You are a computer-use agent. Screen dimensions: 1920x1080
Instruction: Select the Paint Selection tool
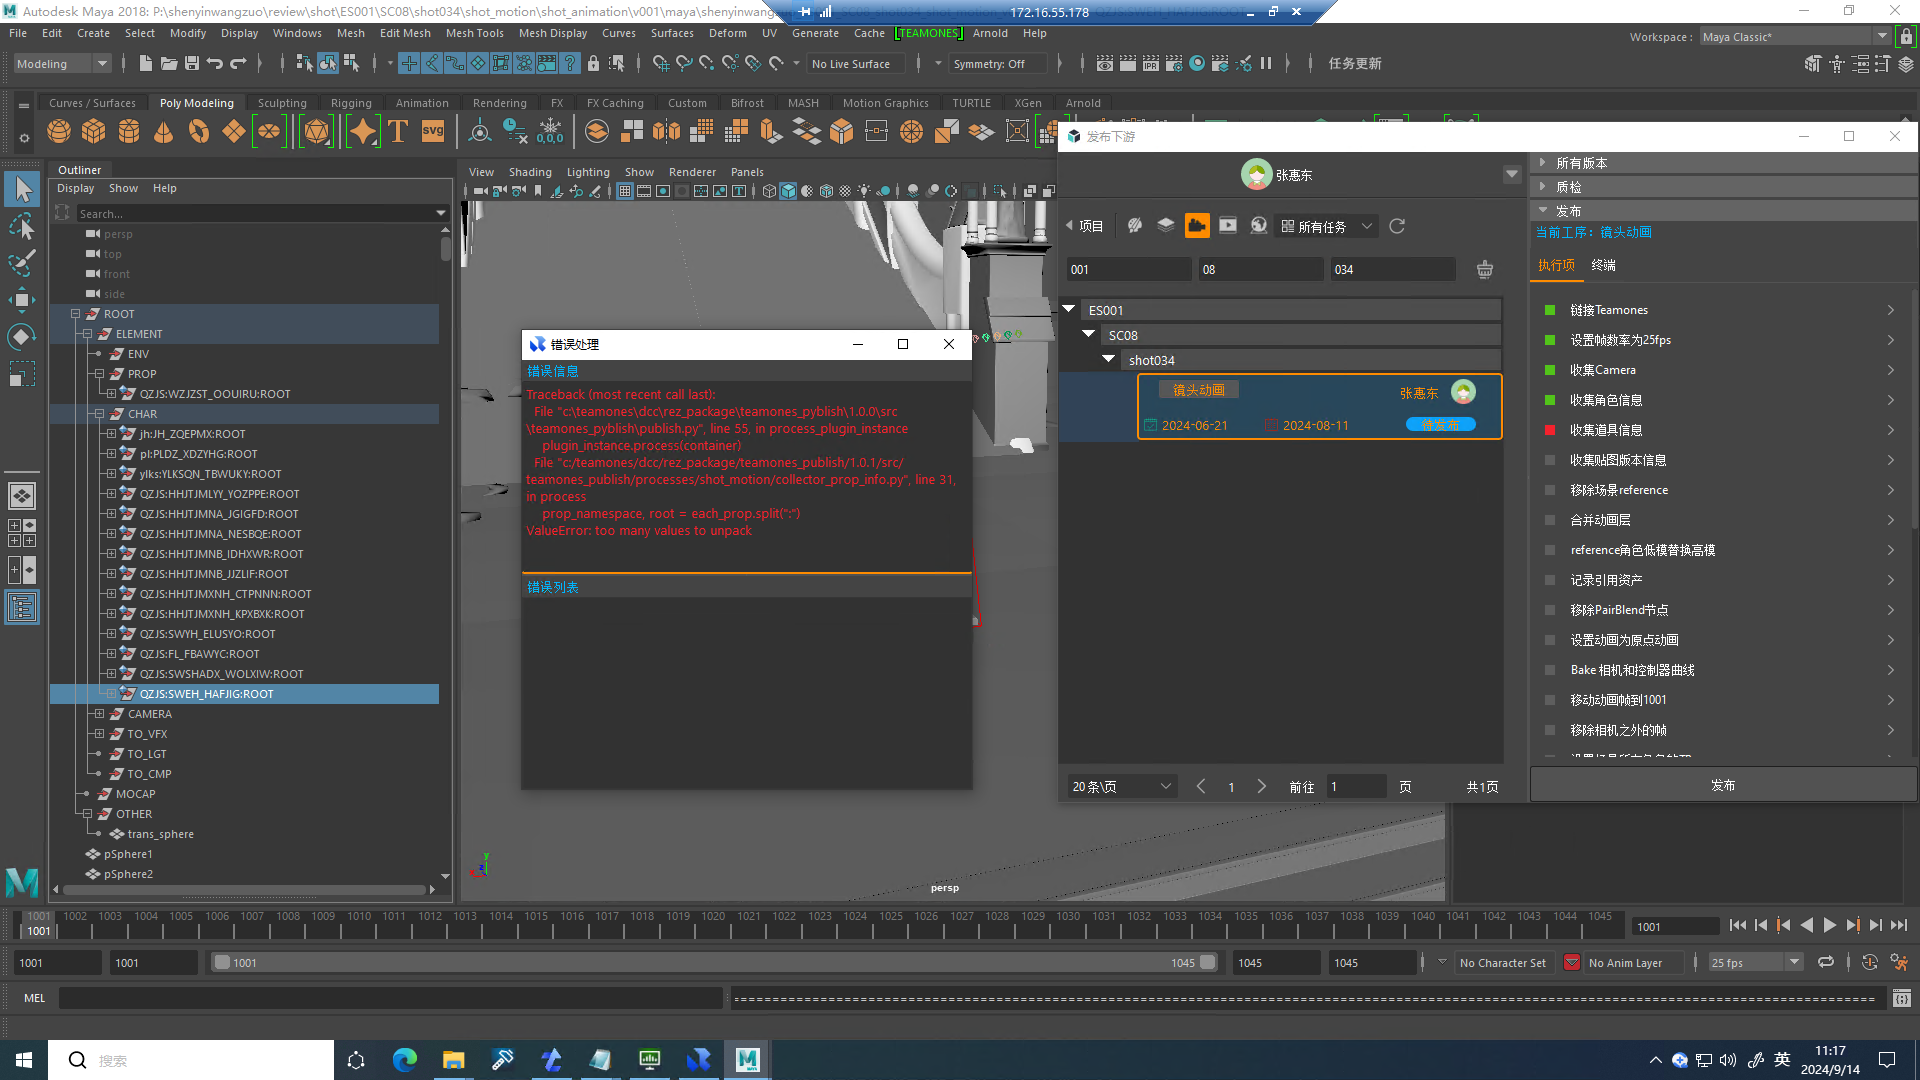[22, 263]
